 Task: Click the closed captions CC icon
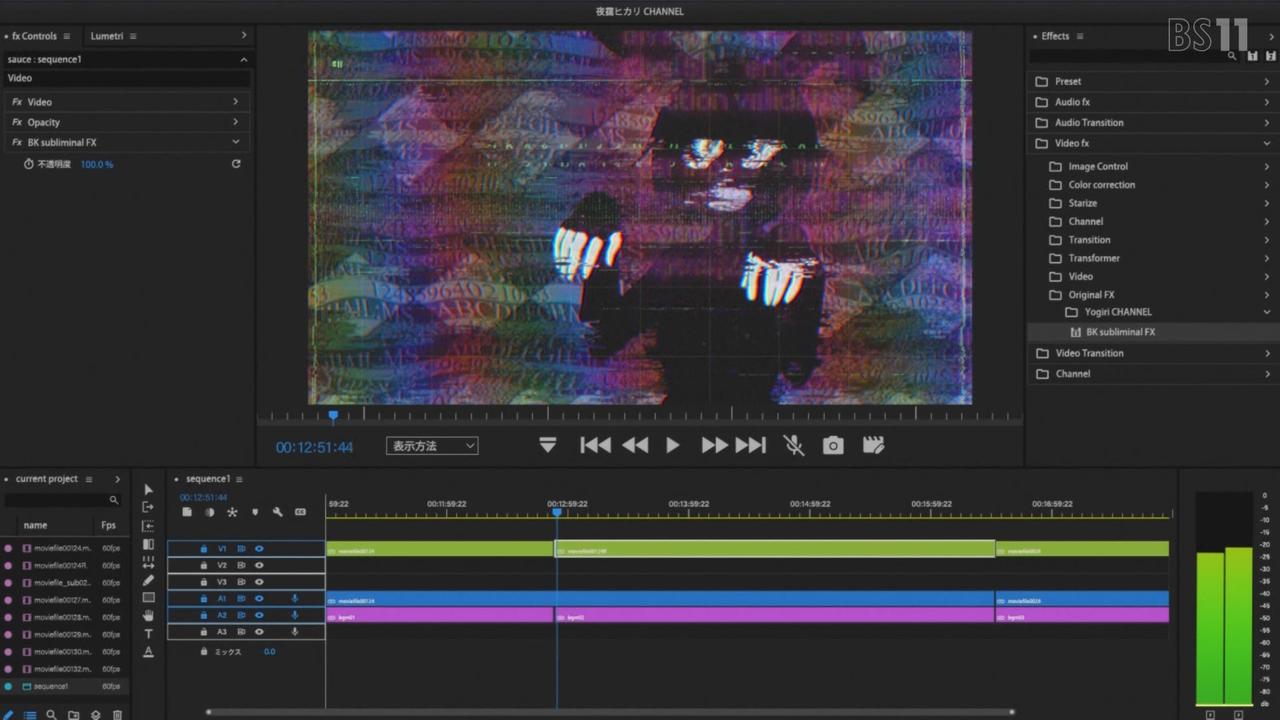tap(300, 512)
